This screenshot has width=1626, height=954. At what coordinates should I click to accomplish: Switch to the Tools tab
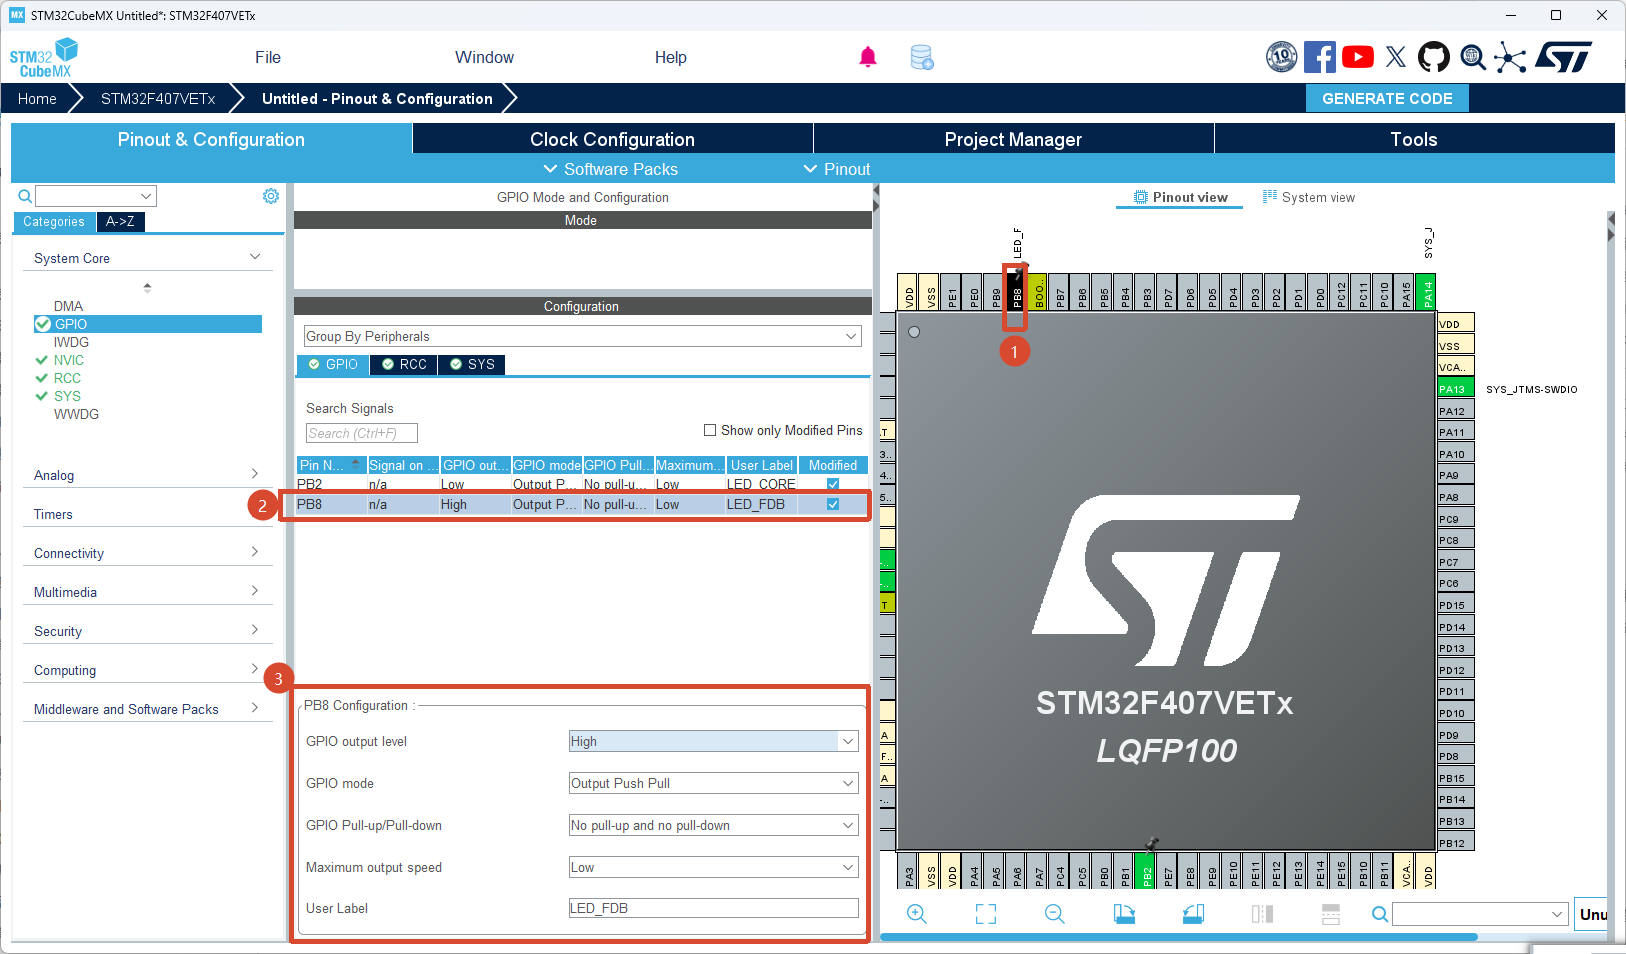point(1414,139)
